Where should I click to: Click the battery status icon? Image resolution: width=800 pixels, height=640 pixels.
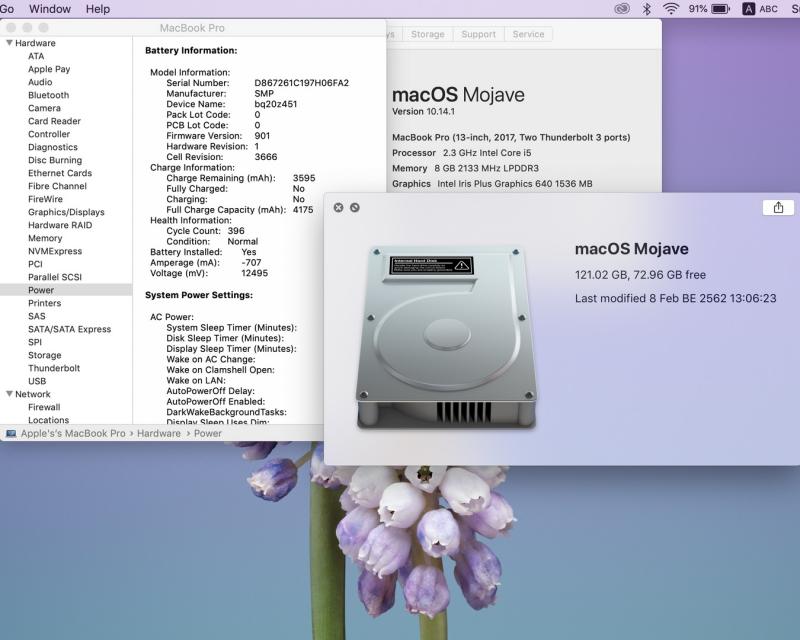tap(720, 9)
